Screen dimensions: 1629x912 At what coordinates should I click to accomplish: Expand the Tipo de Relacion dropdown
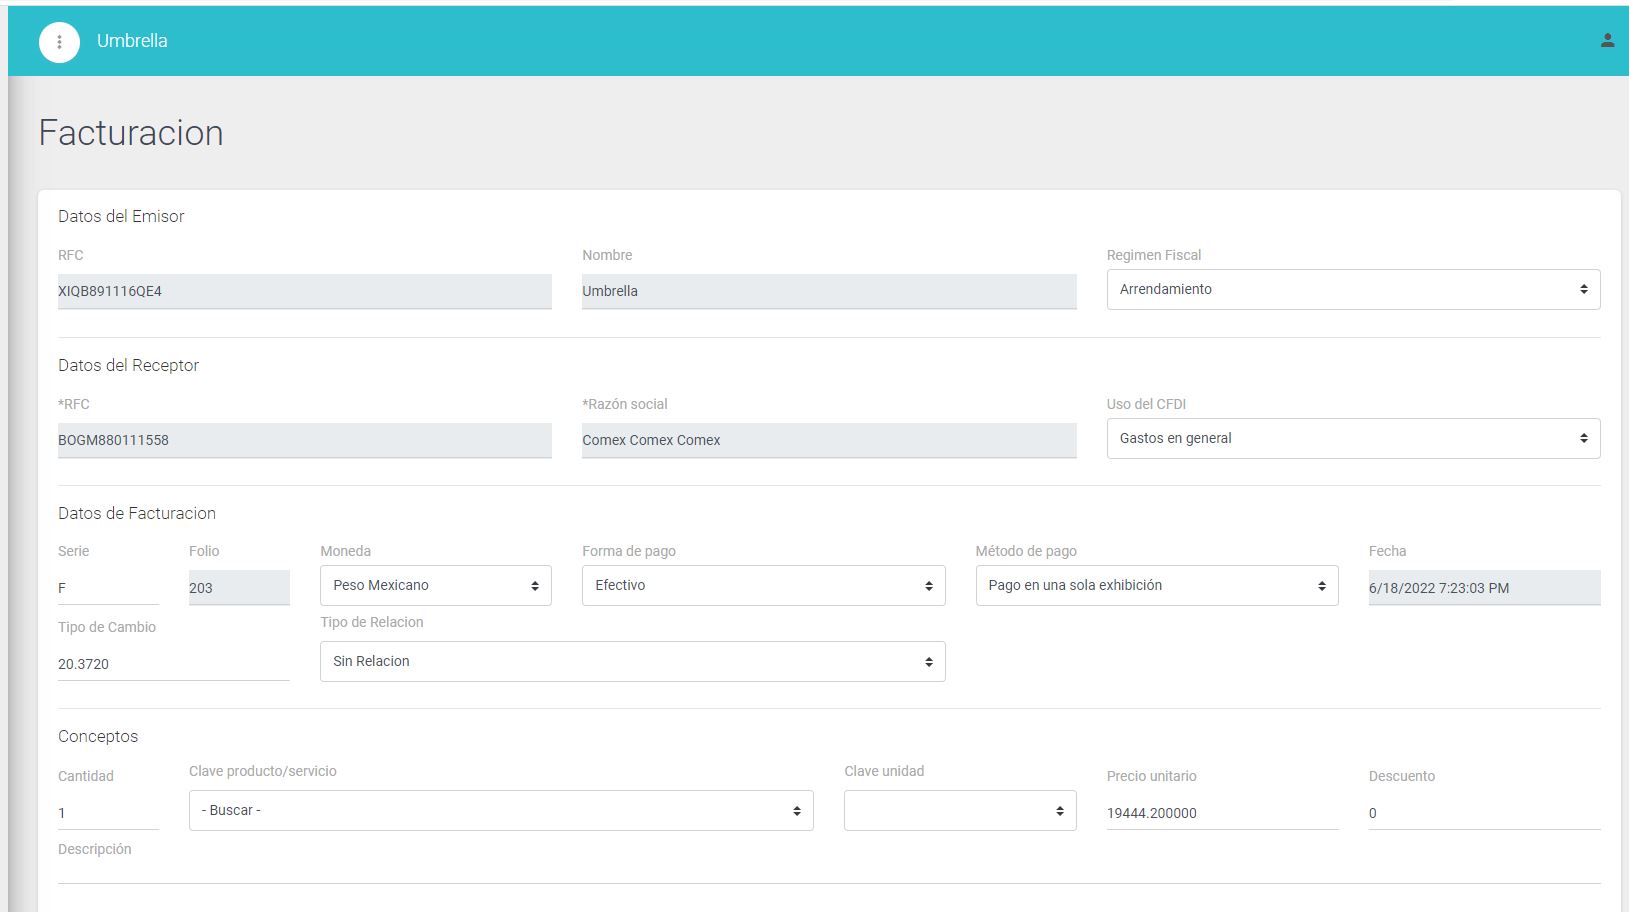632,661
